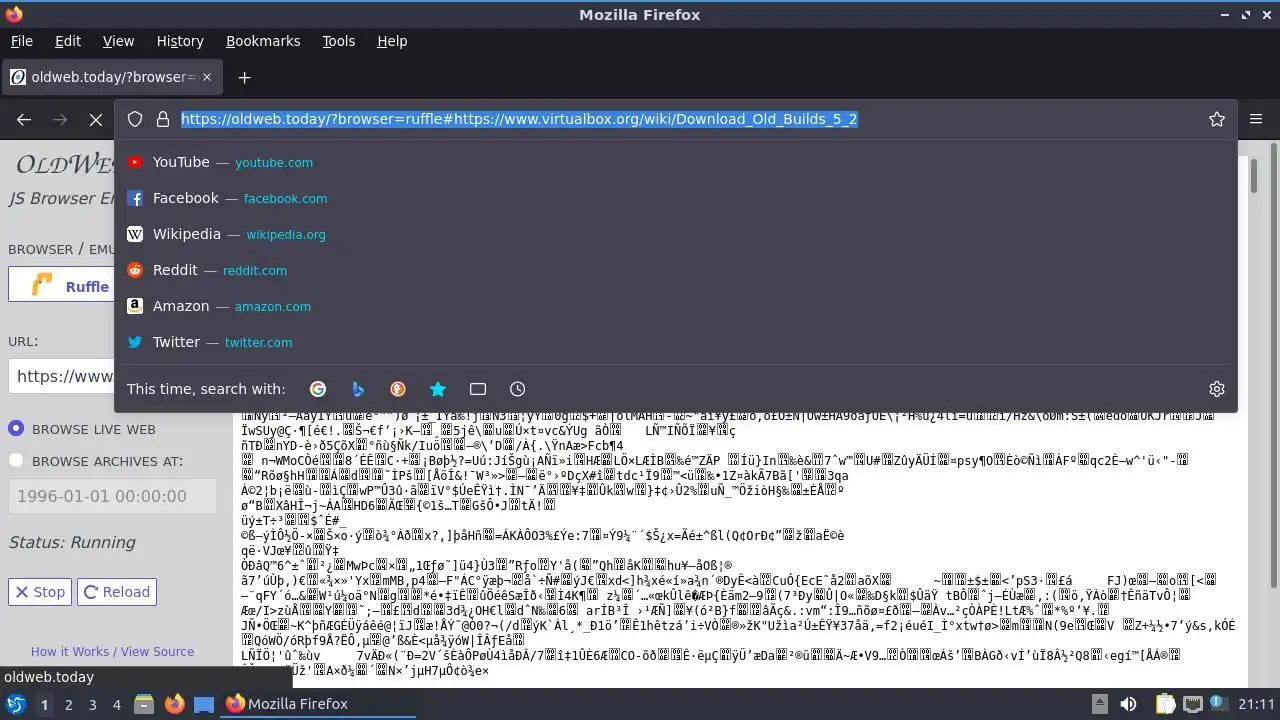The height and width of the screenshot is (720, 1280).
Task: Select the Browse Live Web radio button
Action: tap(16, 429)
